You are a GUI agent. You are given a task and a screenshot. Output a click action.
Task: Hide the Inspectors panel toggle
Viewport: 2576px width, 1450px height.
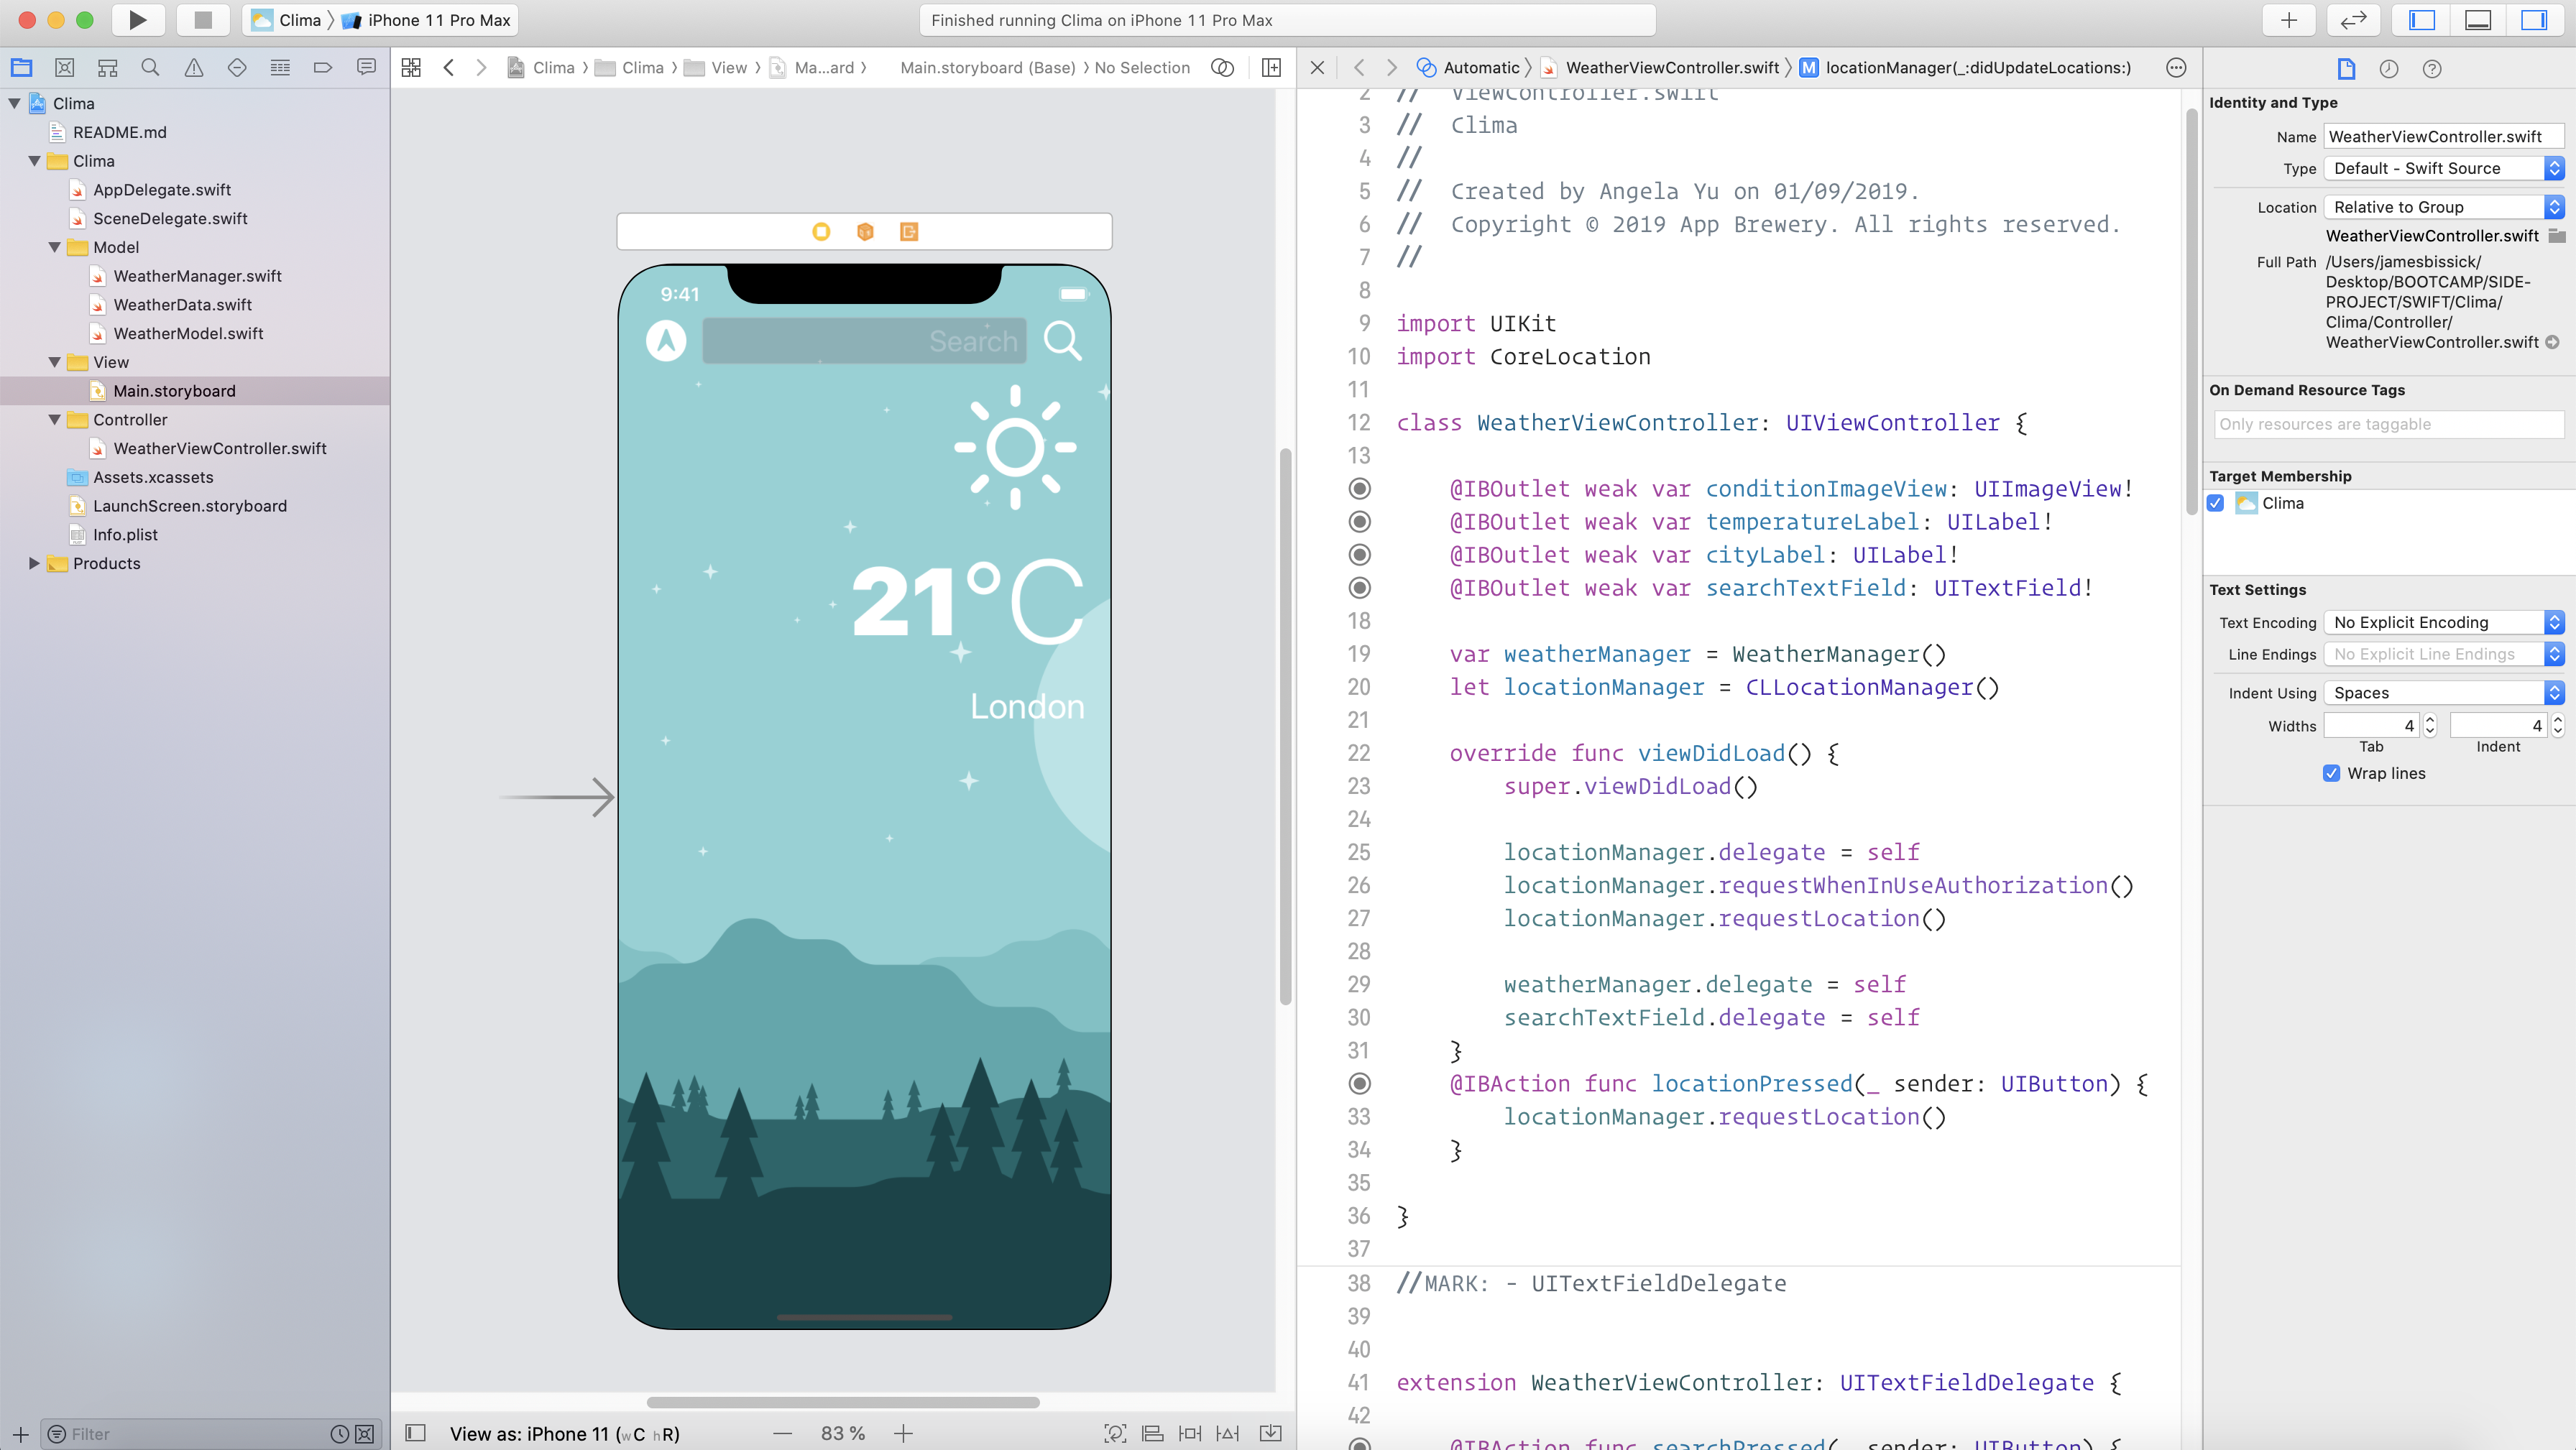(x=2533, y=20)
